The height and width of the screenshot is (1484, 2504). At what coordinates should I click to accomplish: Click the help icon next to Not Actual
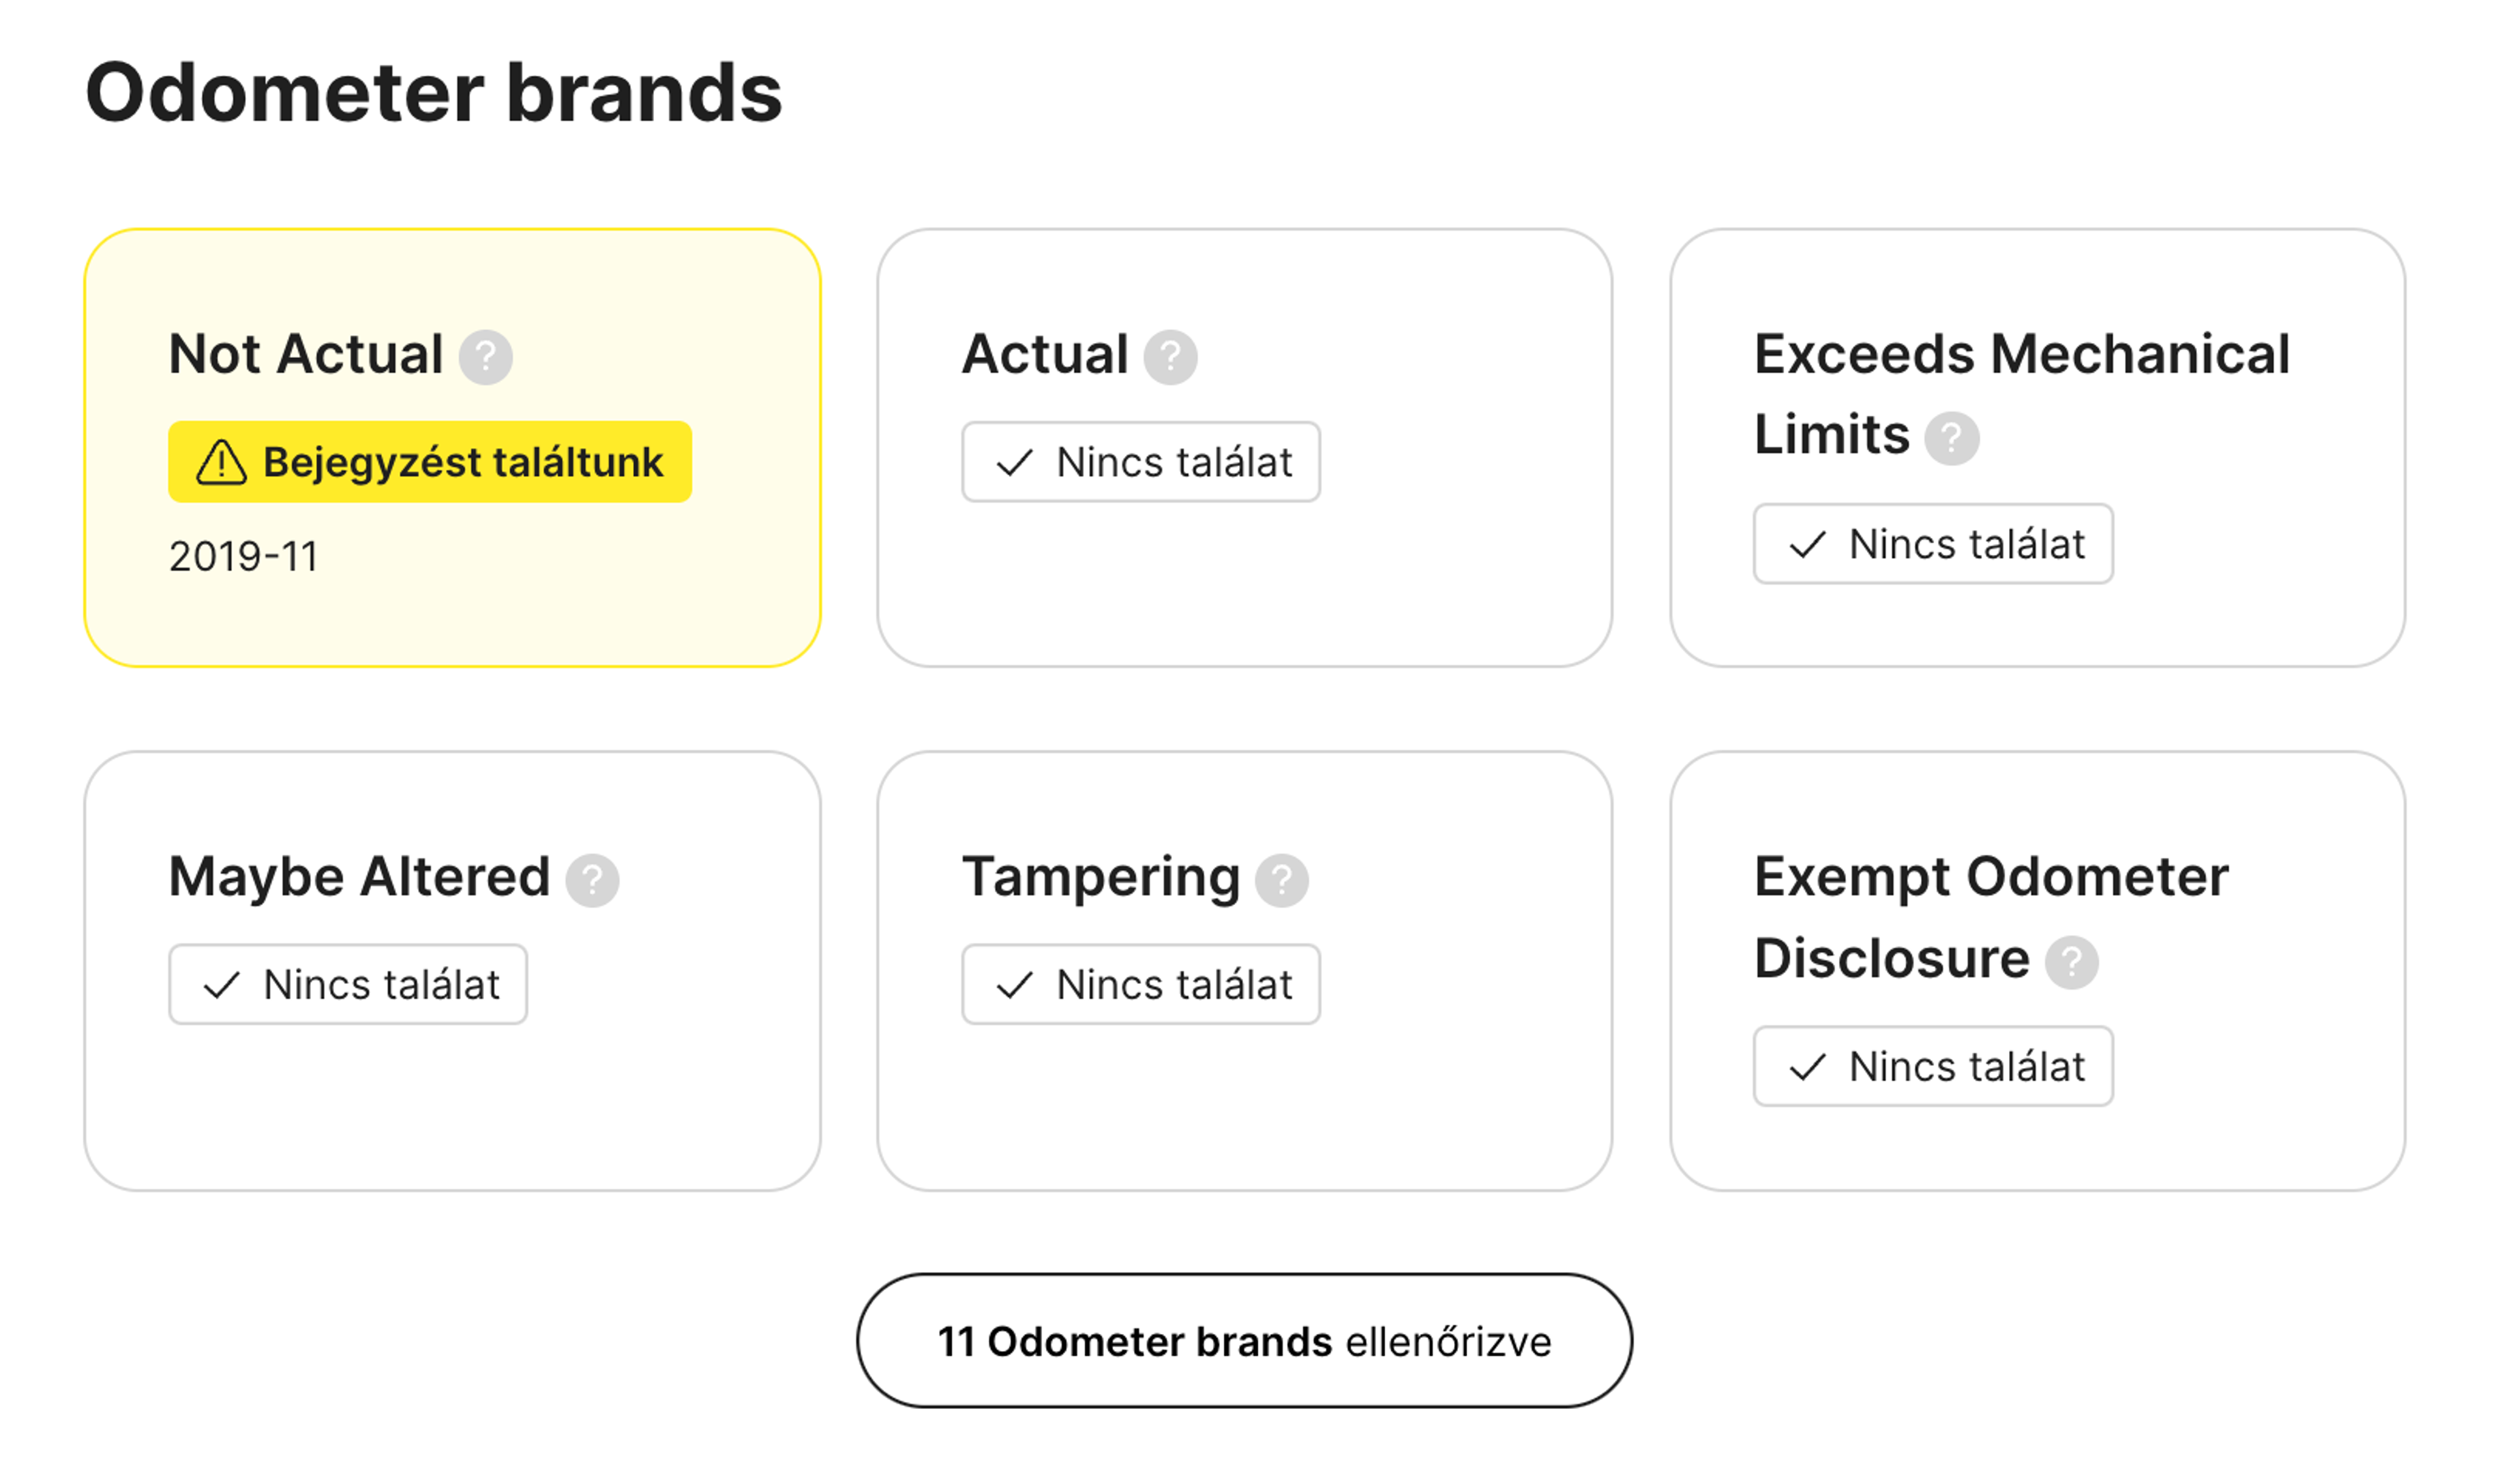(x=485, y=357)
